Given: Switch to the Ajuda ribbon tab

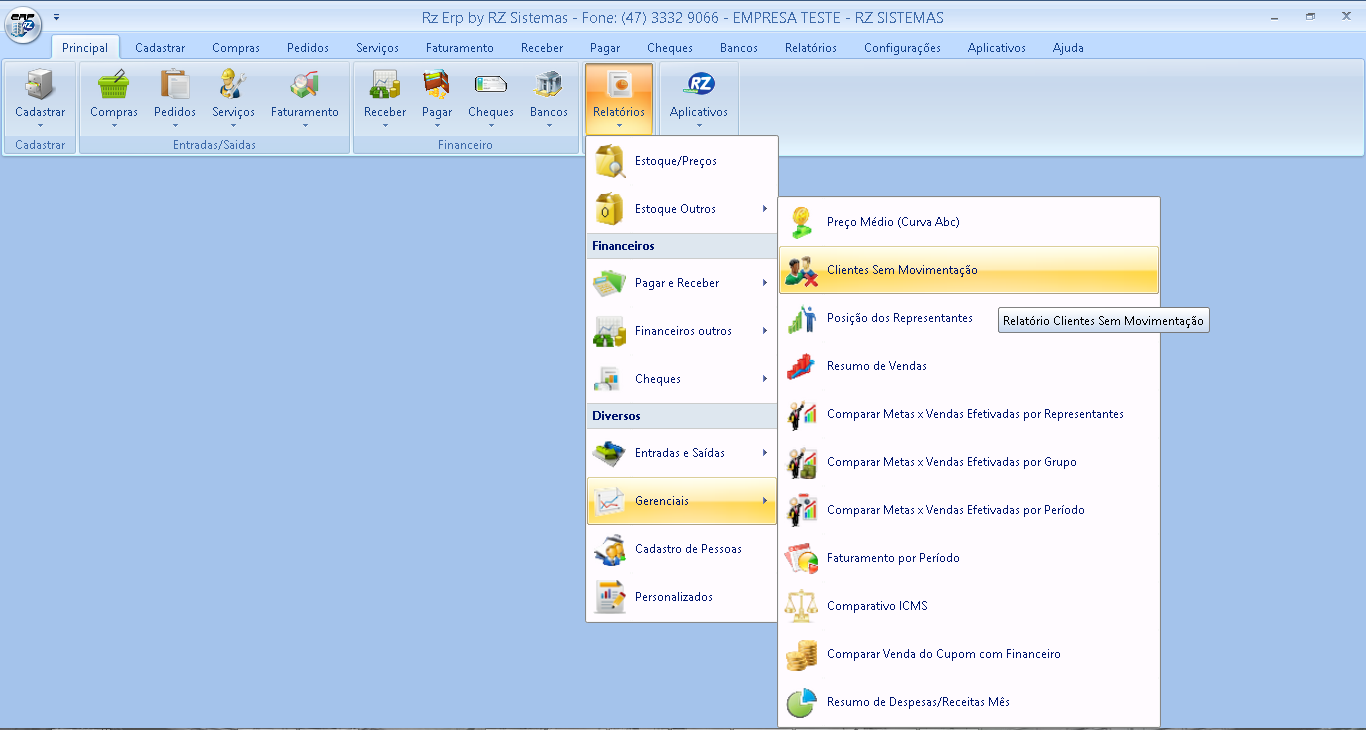Looking at the screenshot, I should pyautogui.click(x=1068, y=48).
